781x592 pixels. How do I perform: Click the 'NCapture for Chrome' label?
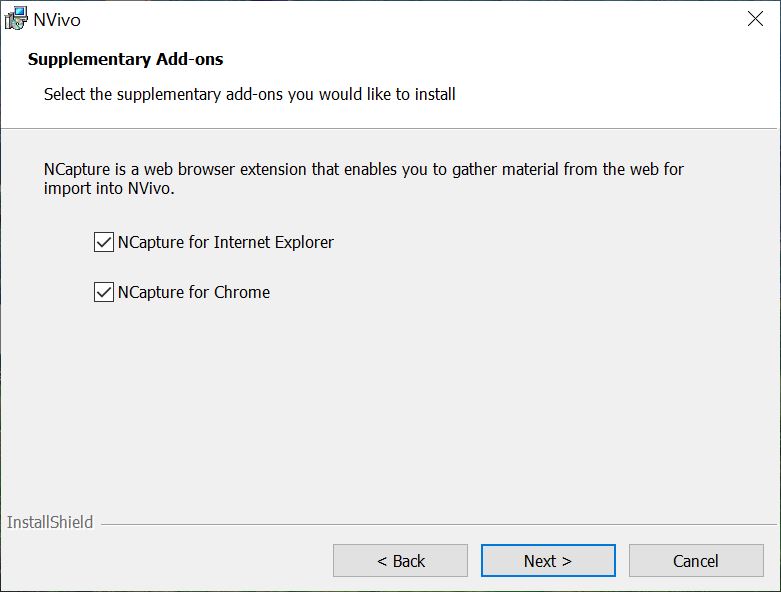tap(194, 292)
